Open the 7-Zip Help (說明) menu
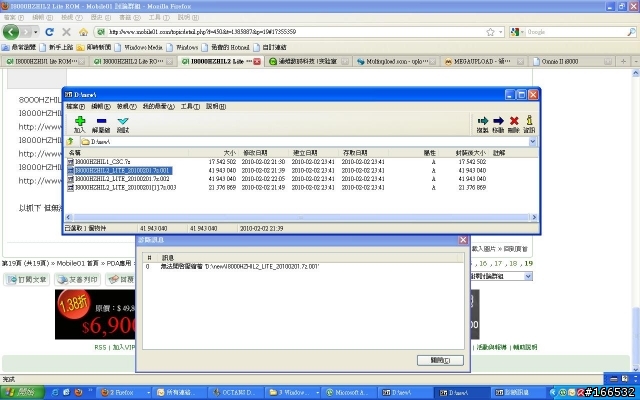Screen dimensions: 640x400 [216, 107]
